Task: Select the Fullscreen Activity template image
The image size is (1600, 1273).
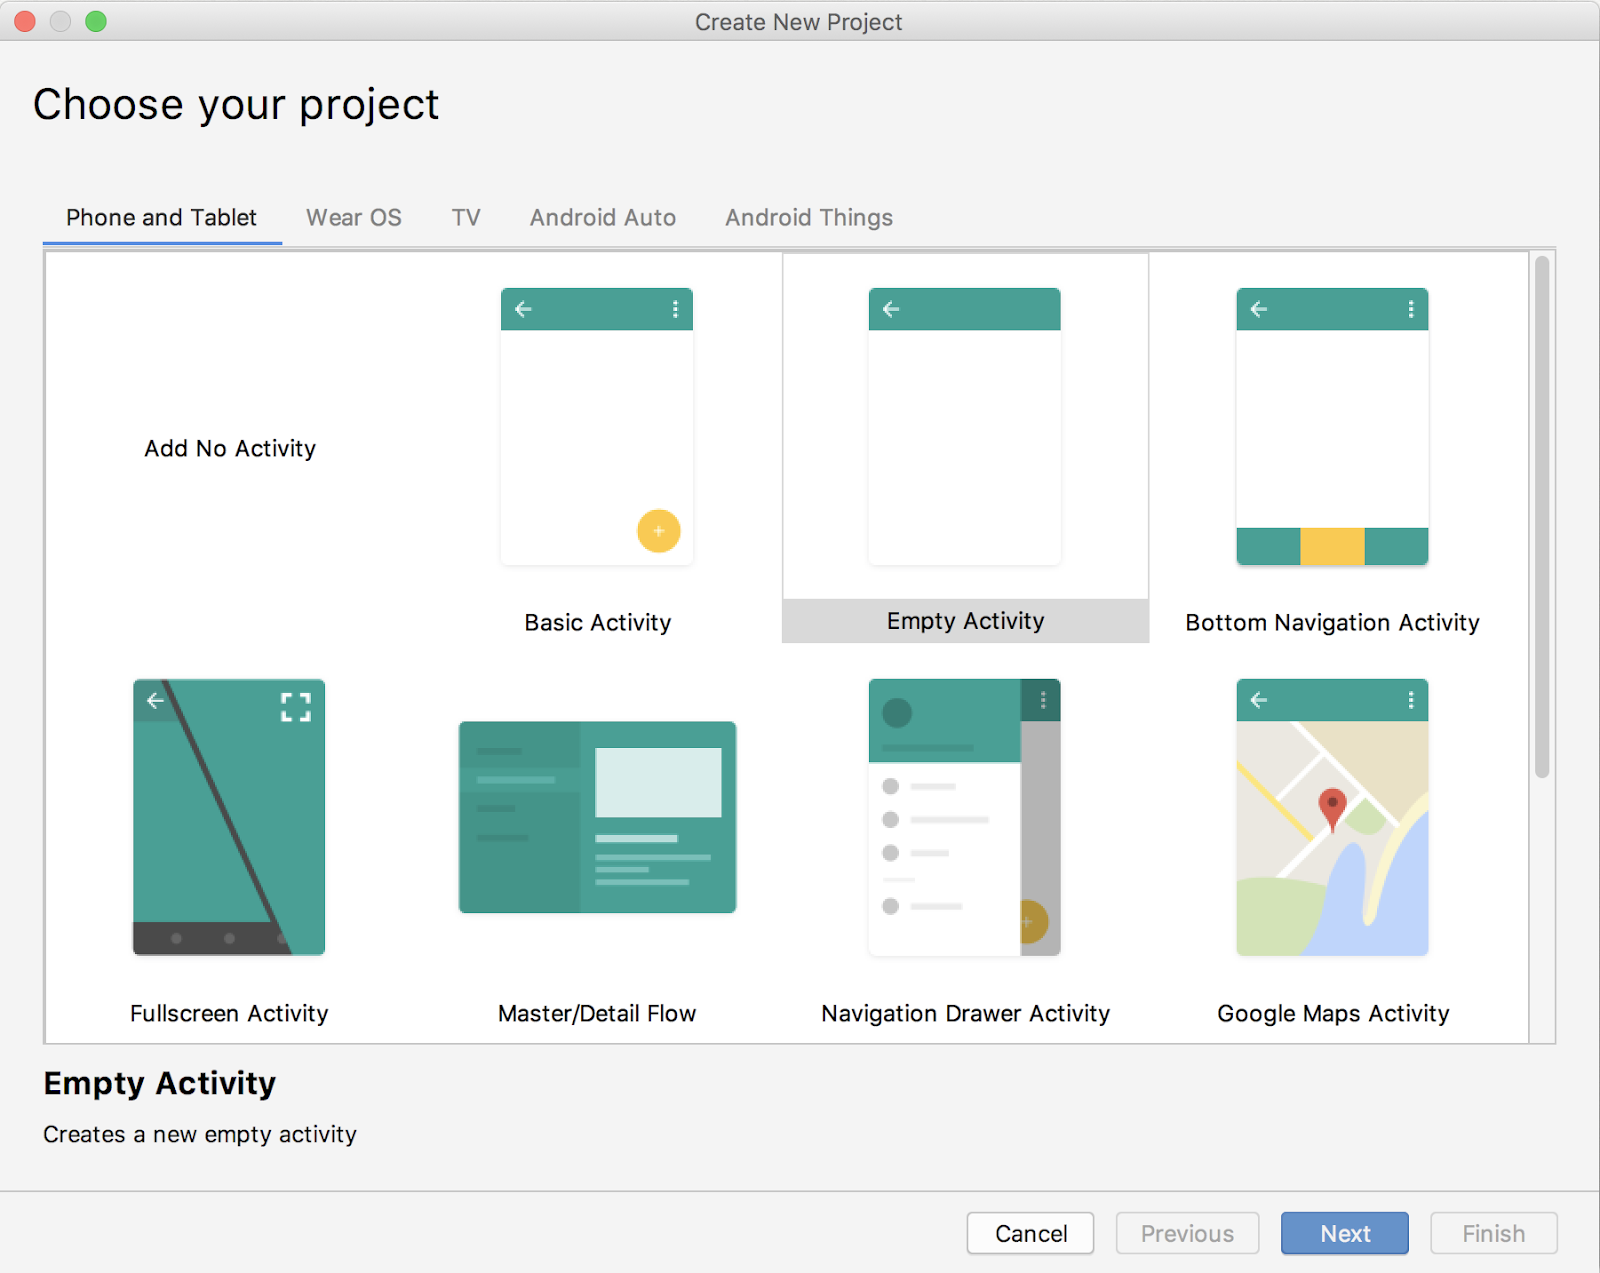Action: (229, 817)
